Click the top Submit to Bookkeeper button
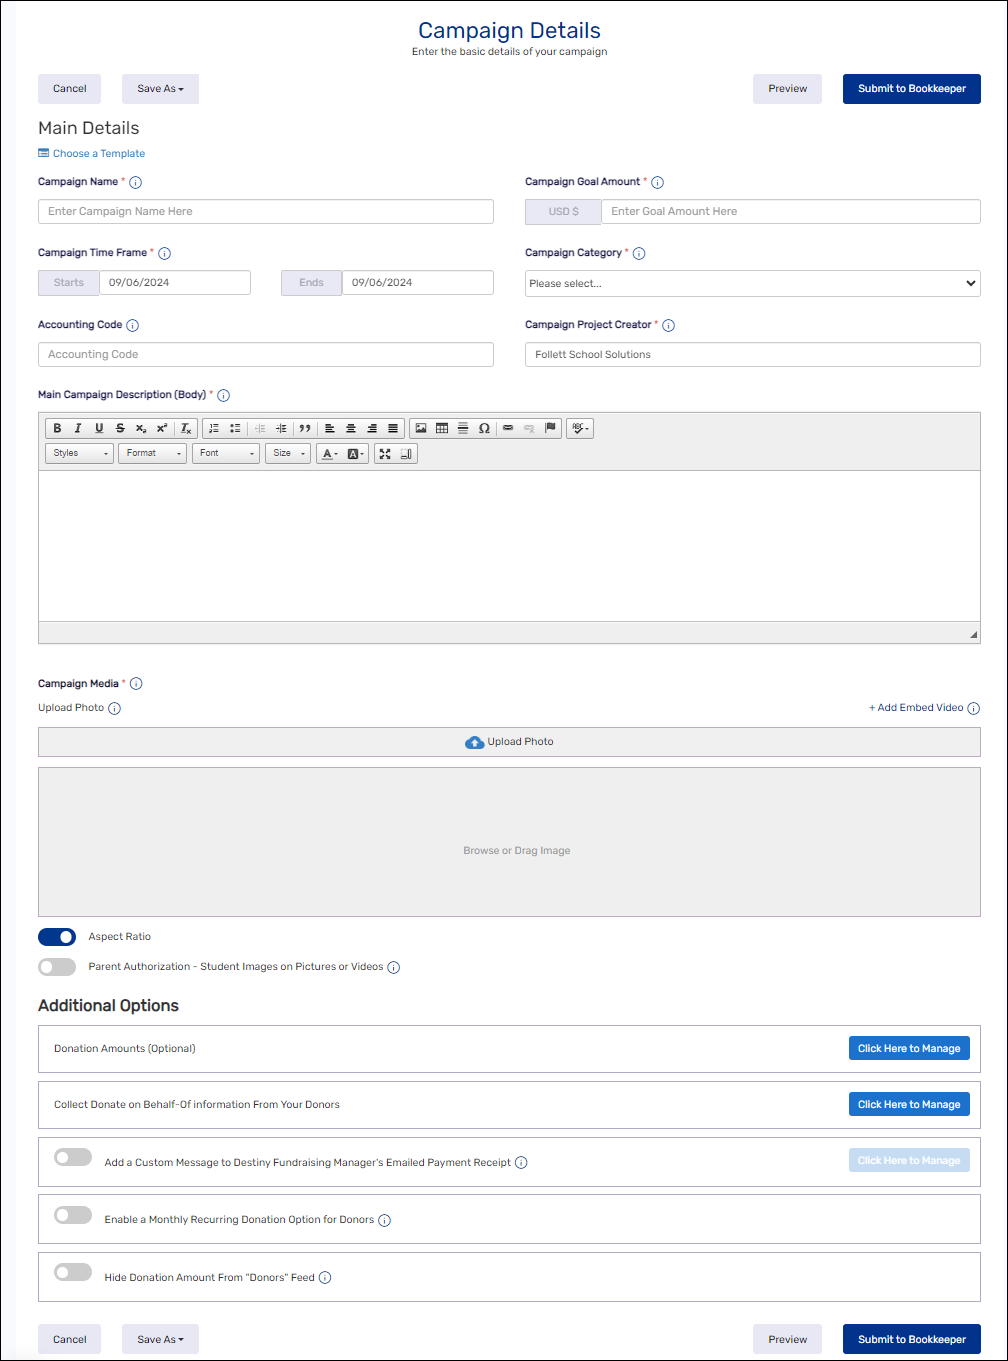The image size is (1008, 1361). (911, 89)
